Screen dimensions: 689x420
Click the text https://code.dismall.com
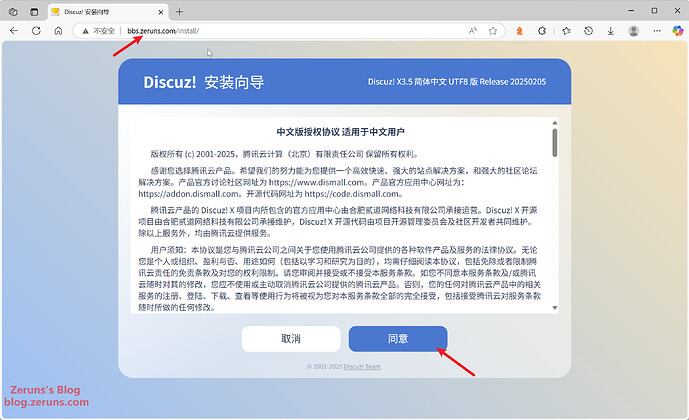[x=352, y=194]
